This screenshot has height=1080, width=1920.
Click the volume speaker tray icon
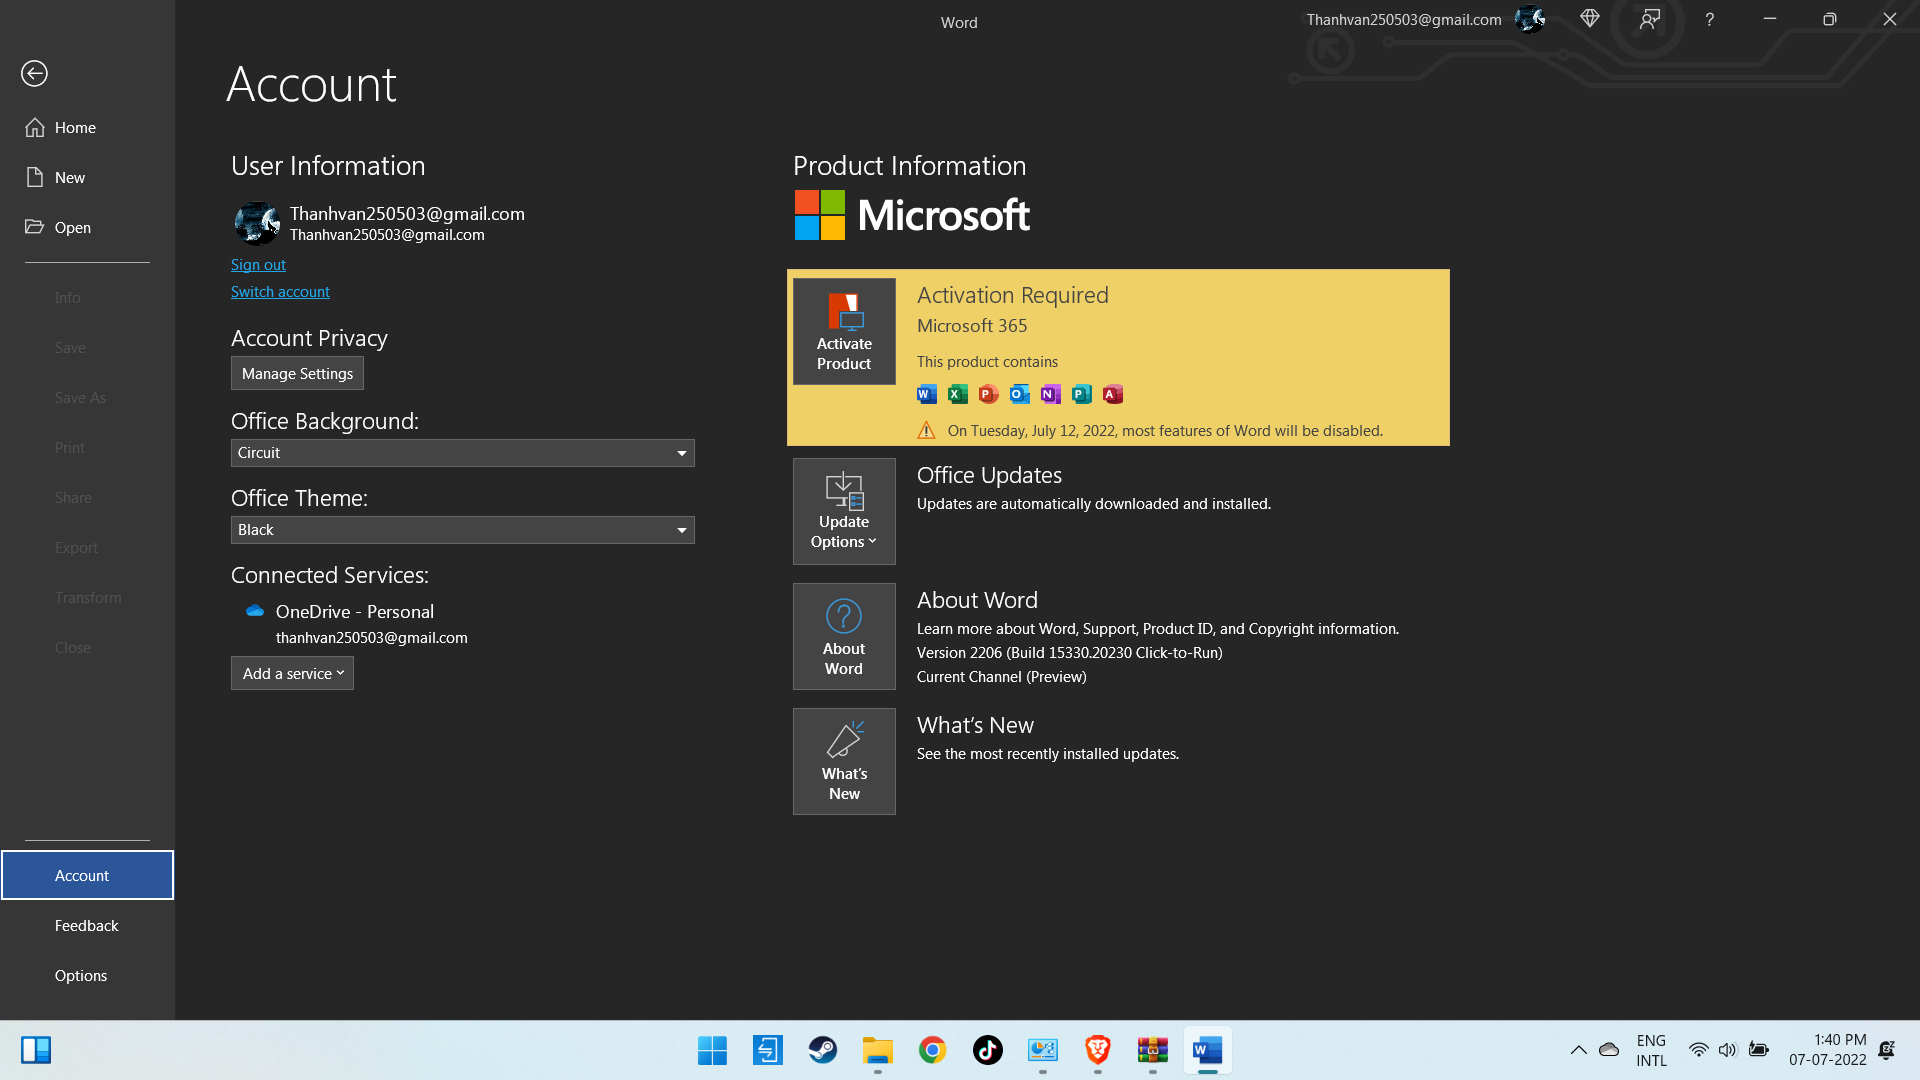coord(1728,1050)
